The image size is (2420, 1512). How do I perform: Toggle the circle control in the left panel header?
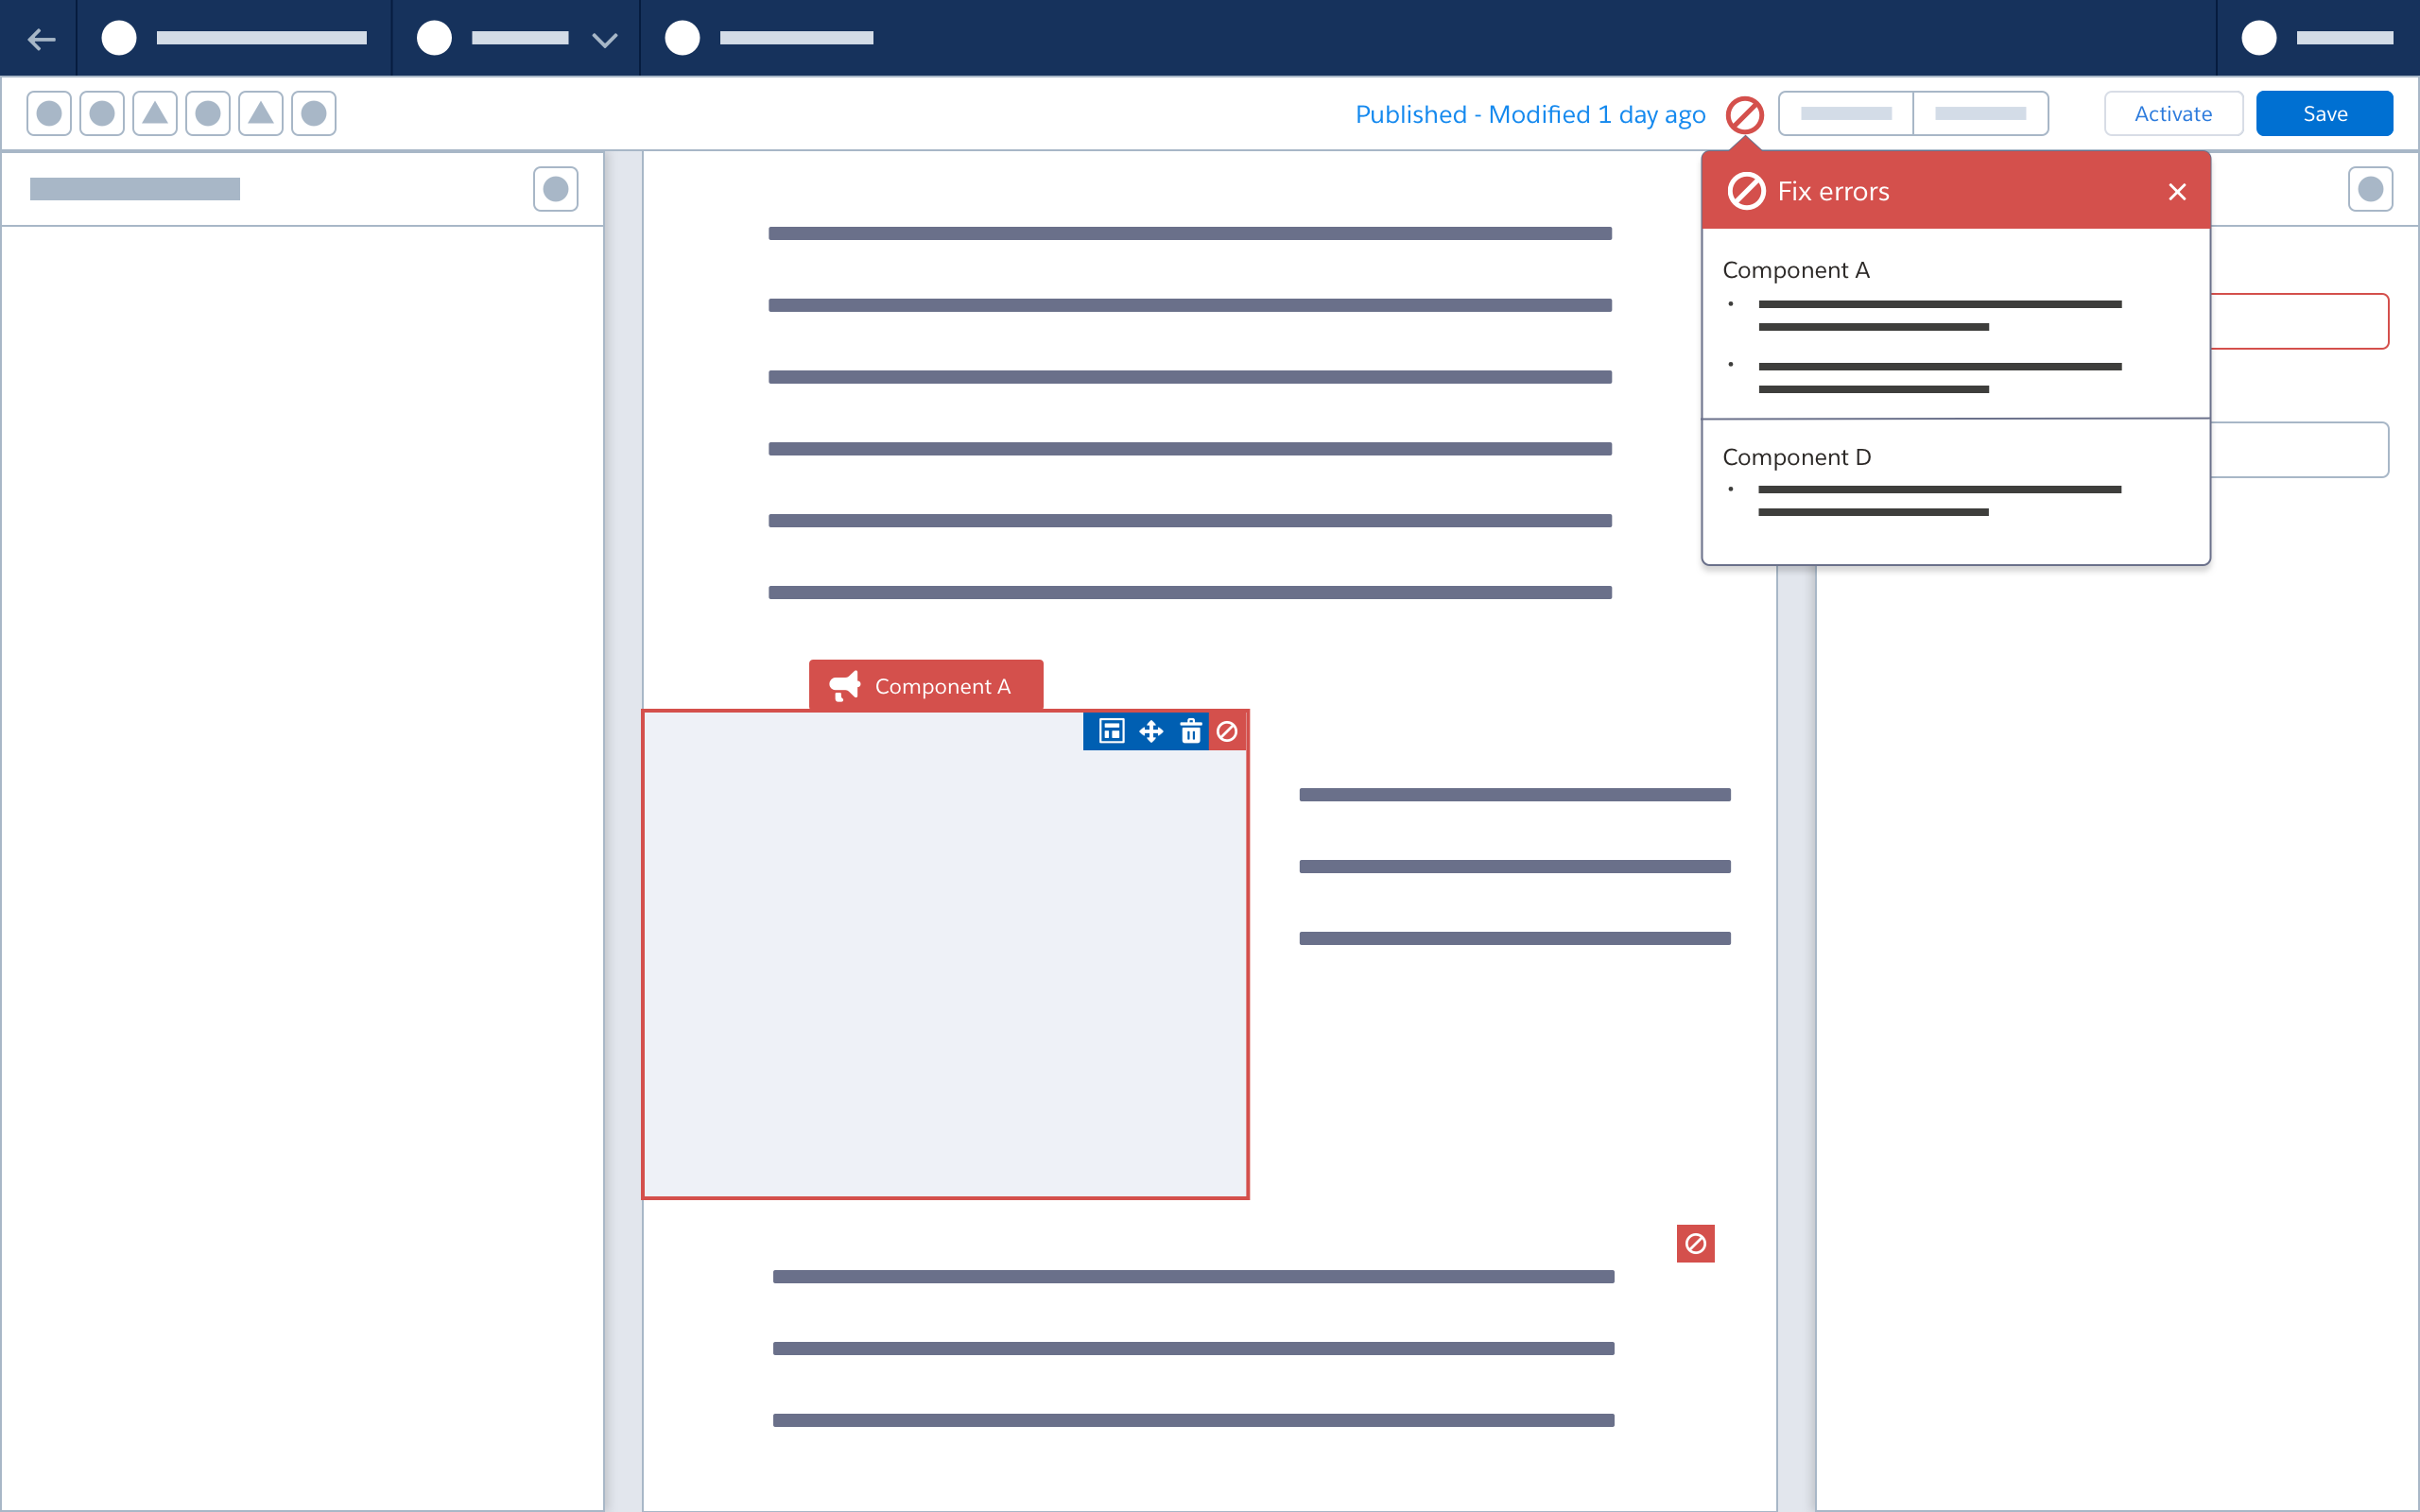pos(556,188)
